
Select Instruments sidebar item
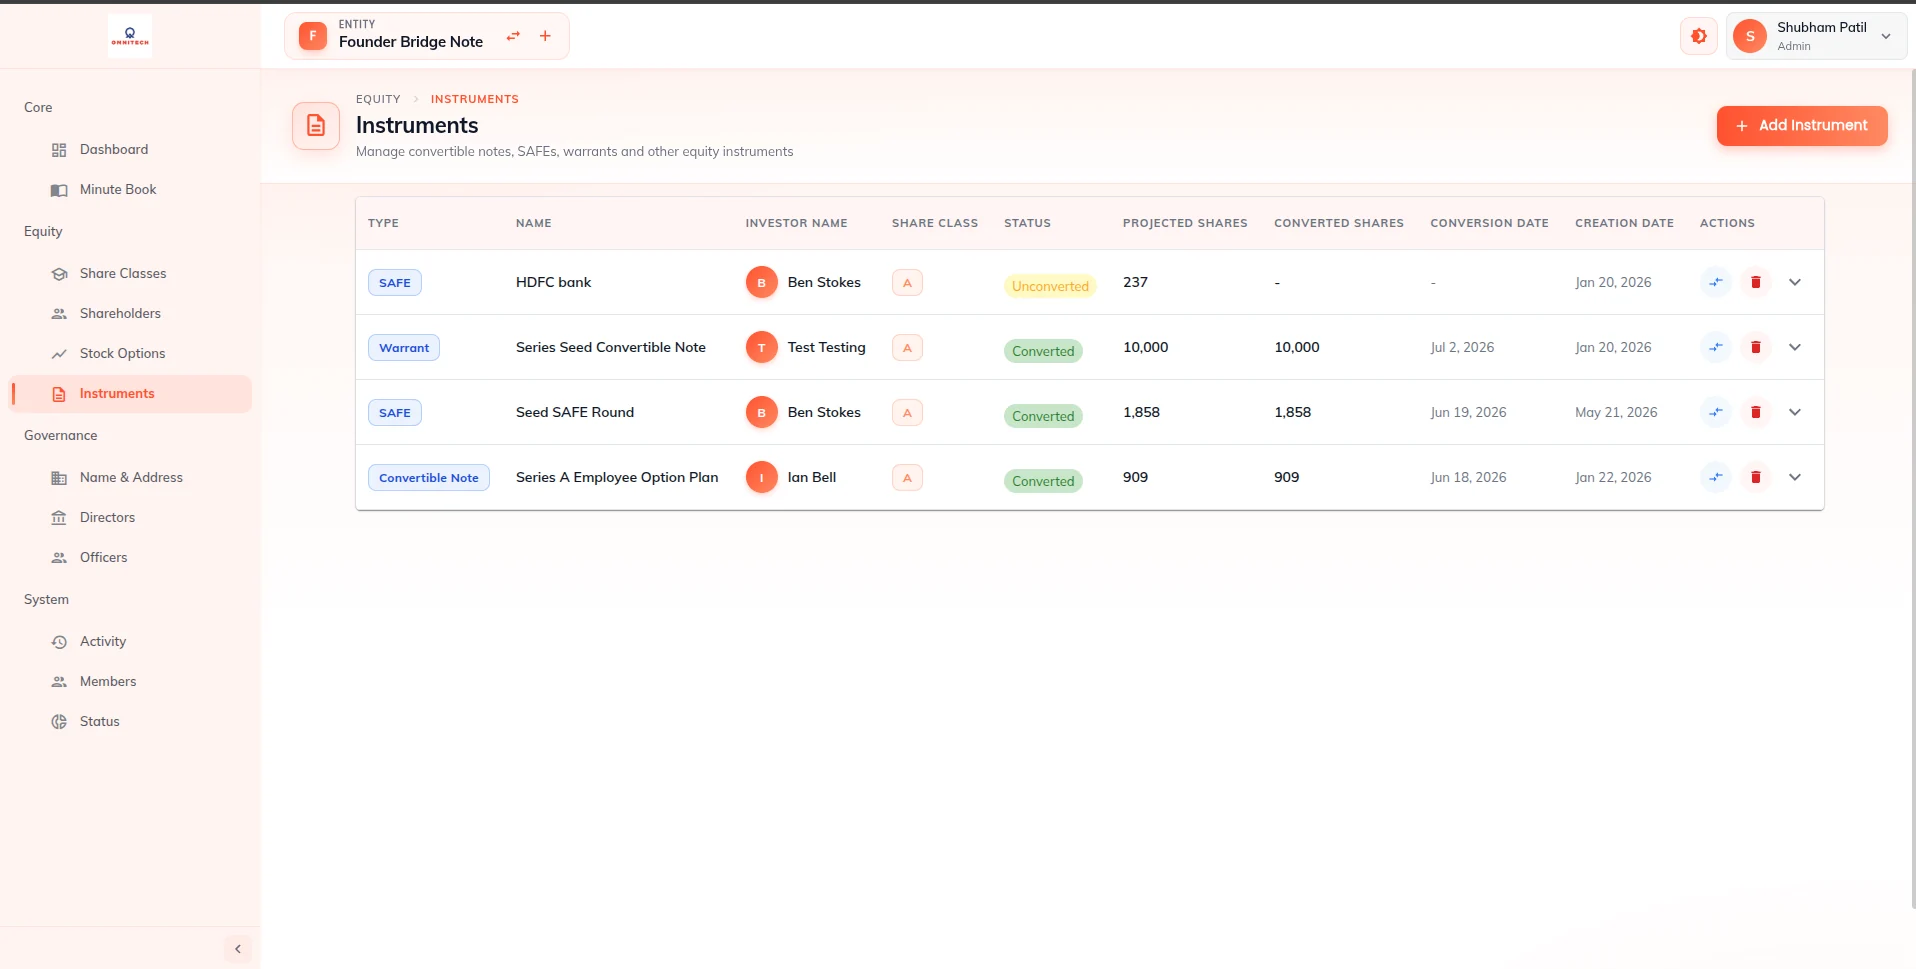point(131,393)
